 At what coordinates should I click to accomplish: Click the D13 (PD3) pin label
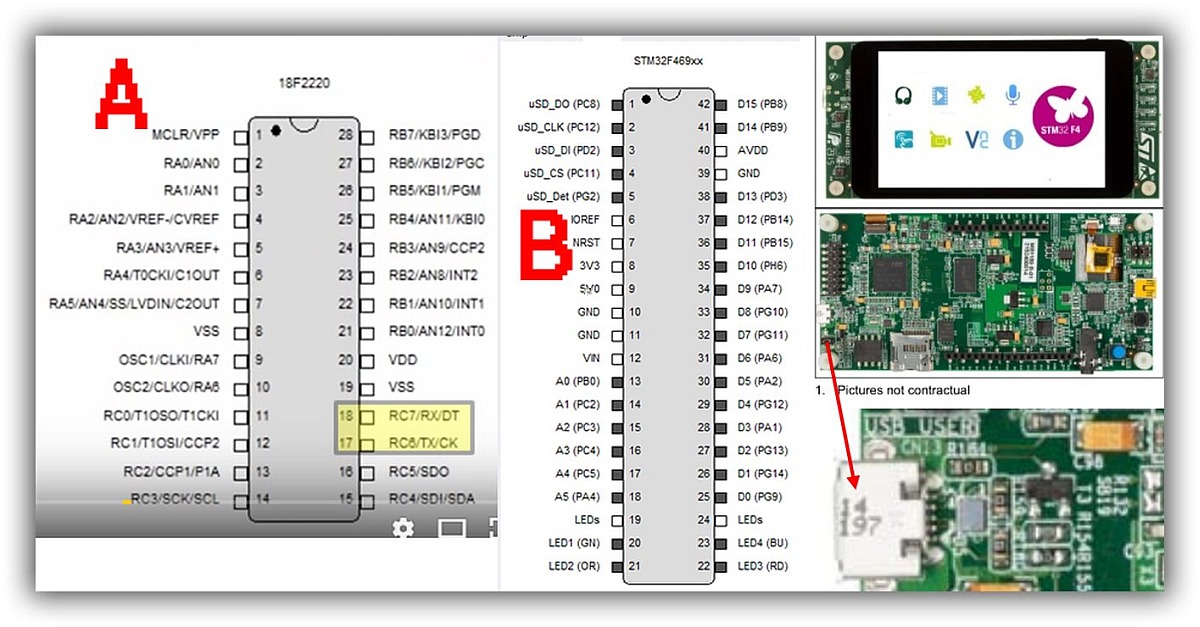point(762,196)
